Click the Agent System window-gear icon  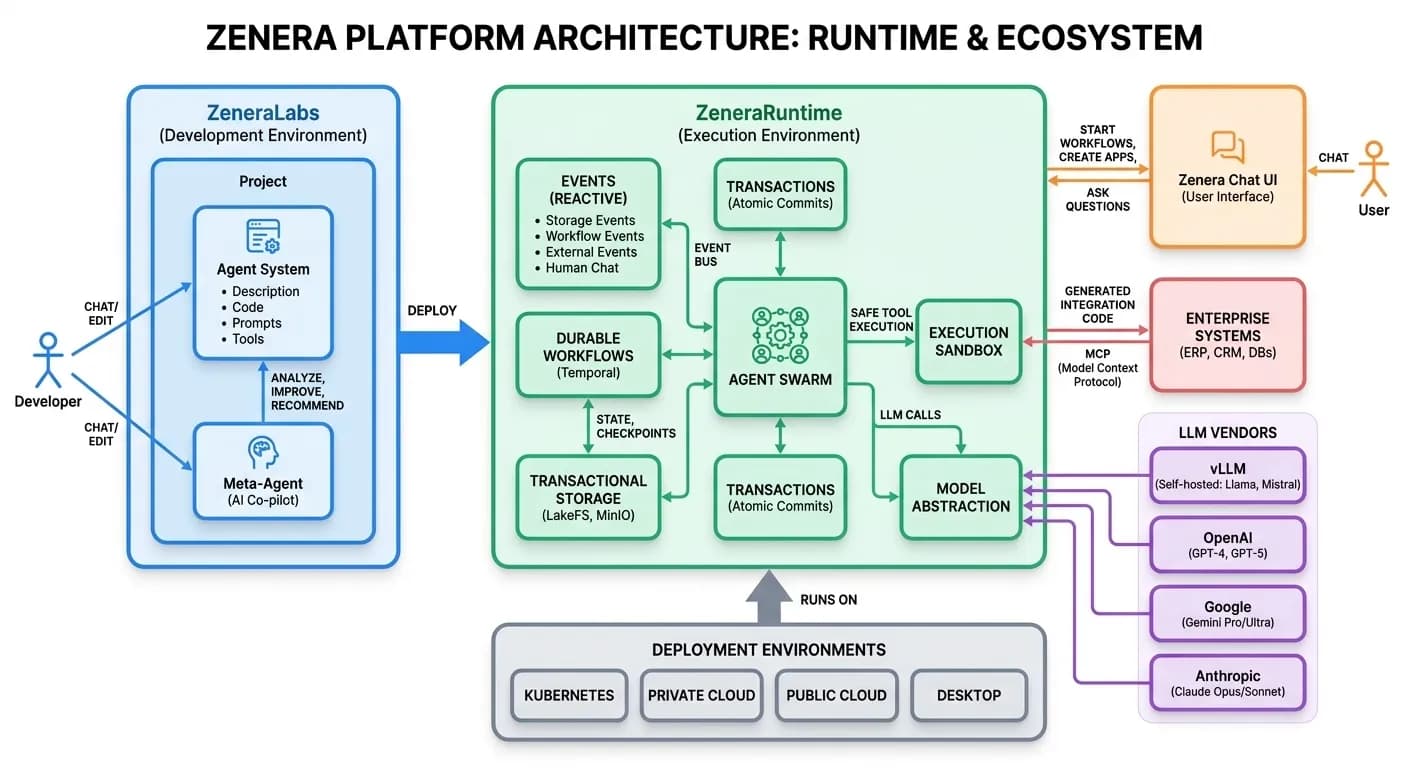pyautogui.click(x=263, y=237)
